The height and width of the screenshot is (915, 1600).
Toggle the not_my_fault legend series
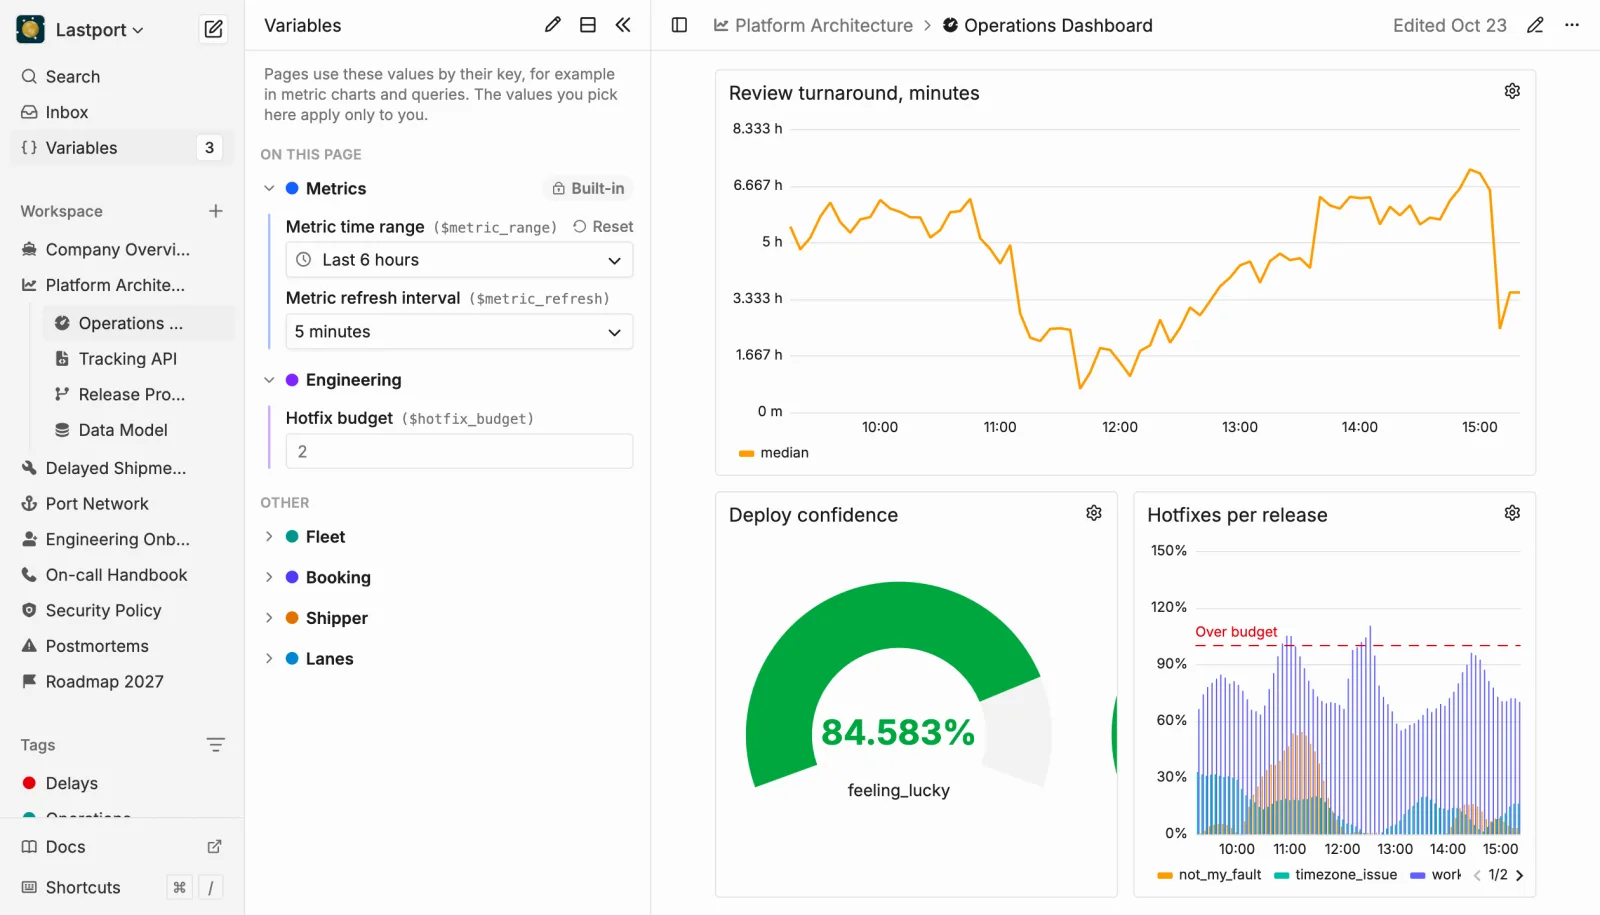[1209, 875]
